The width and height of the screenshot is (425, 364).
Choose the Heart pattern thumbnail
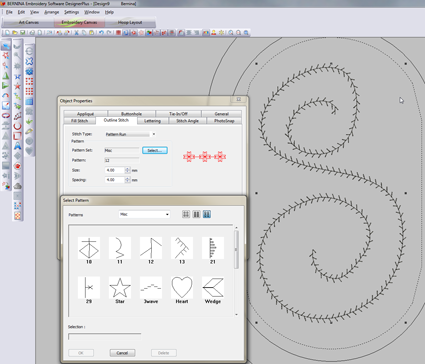pyautogui.click(x=182, y=287)
